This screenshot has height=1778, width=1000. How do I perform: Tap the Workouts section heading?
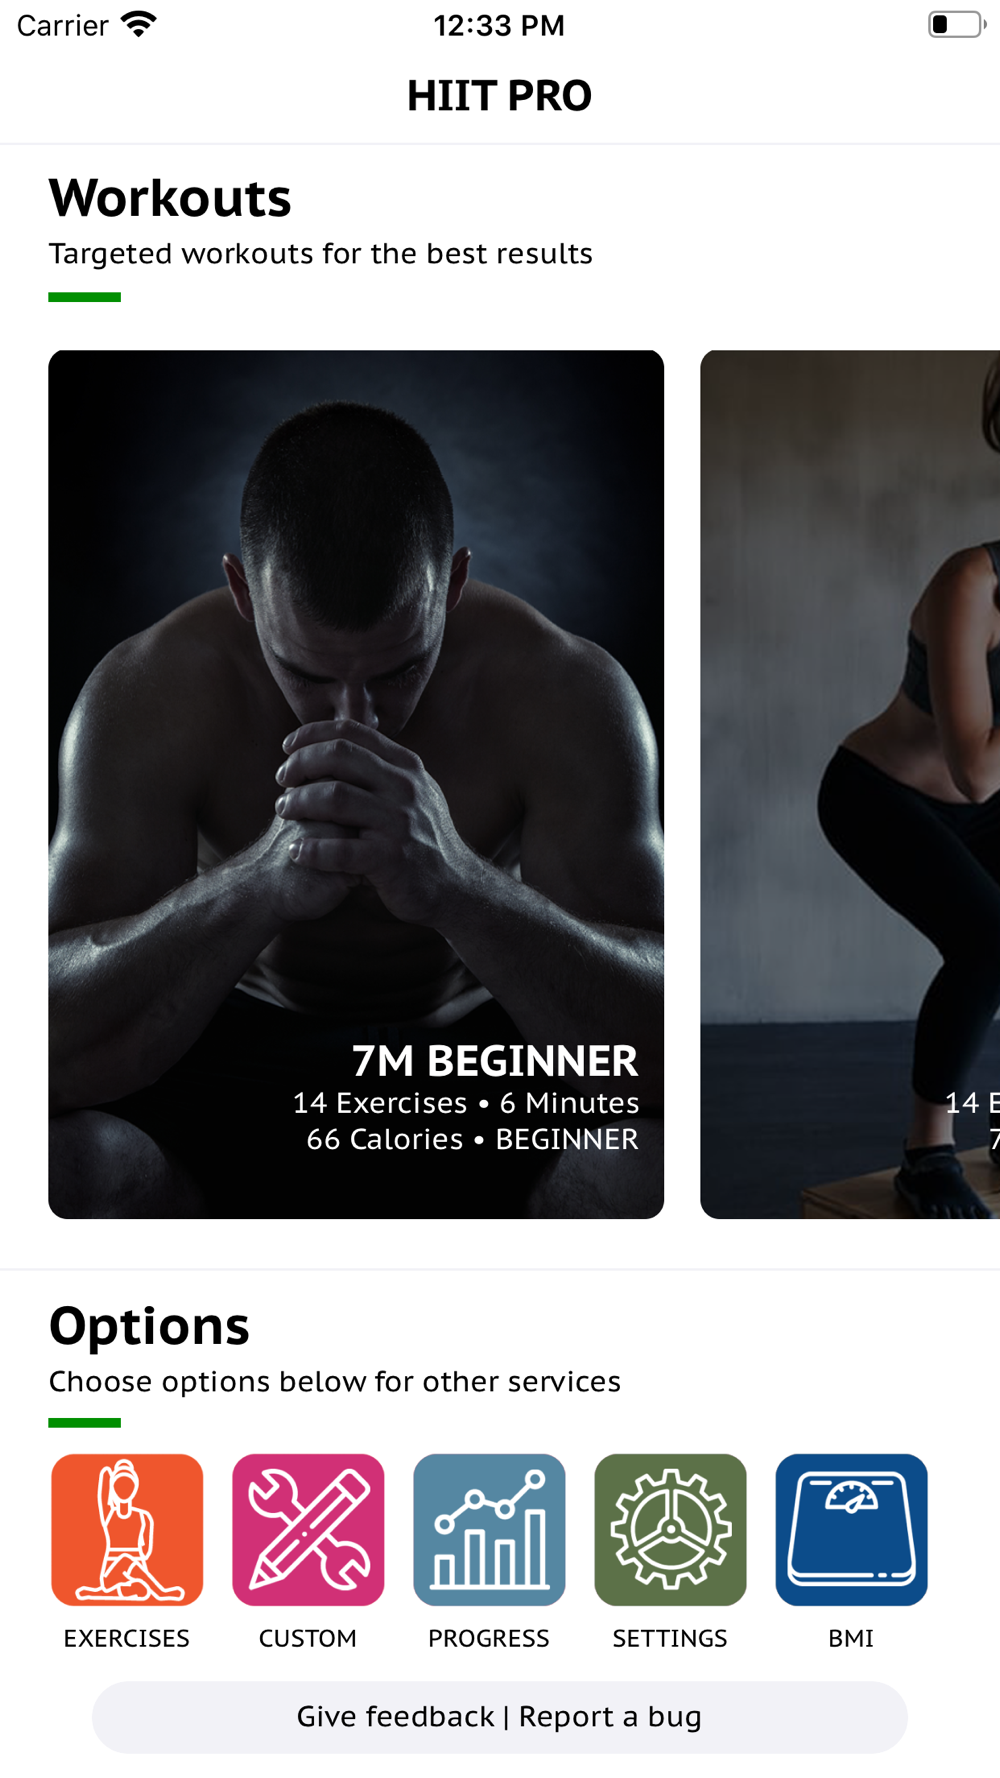[x=170, y=198]
